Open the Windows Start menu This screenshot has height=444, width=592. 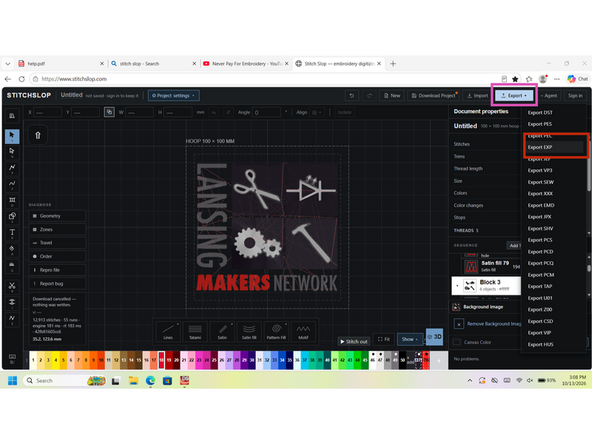tap(12, 381)
